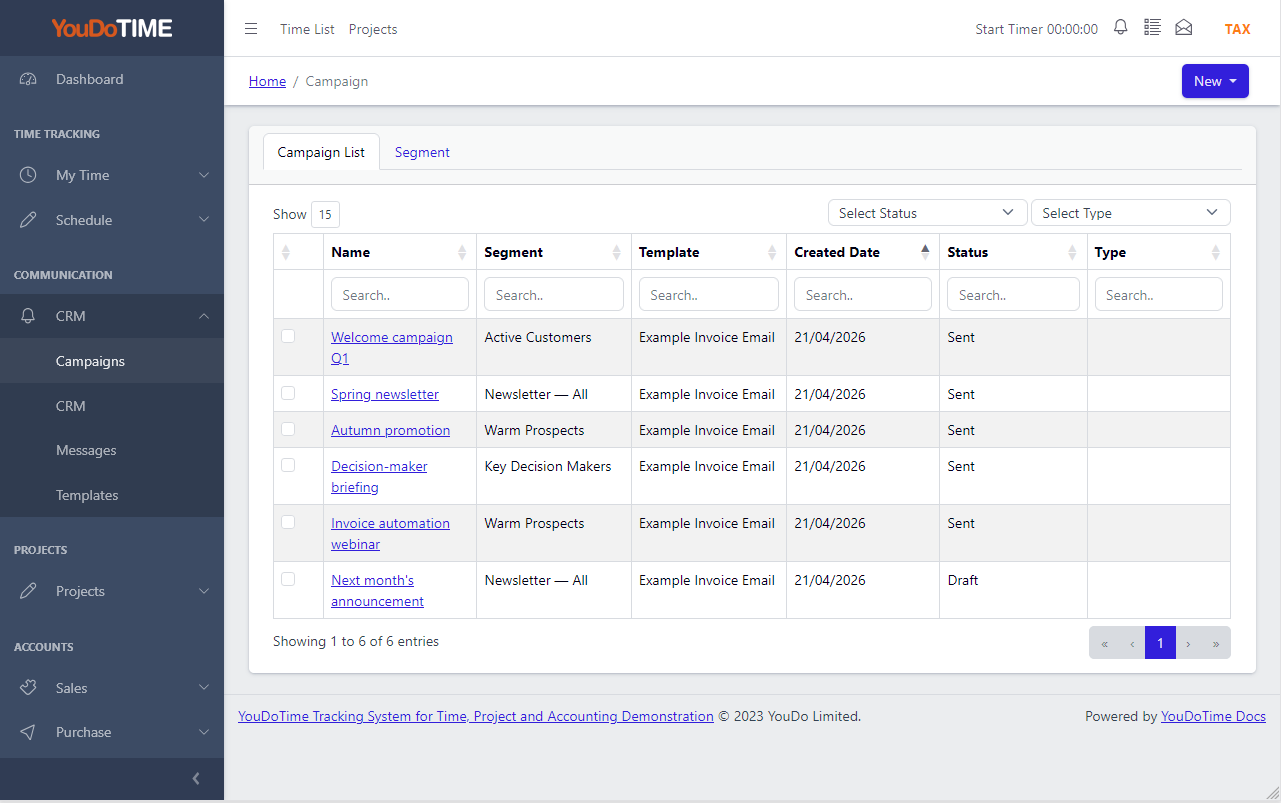Click the Segment column search field
1281x803 pixels.
554,294
